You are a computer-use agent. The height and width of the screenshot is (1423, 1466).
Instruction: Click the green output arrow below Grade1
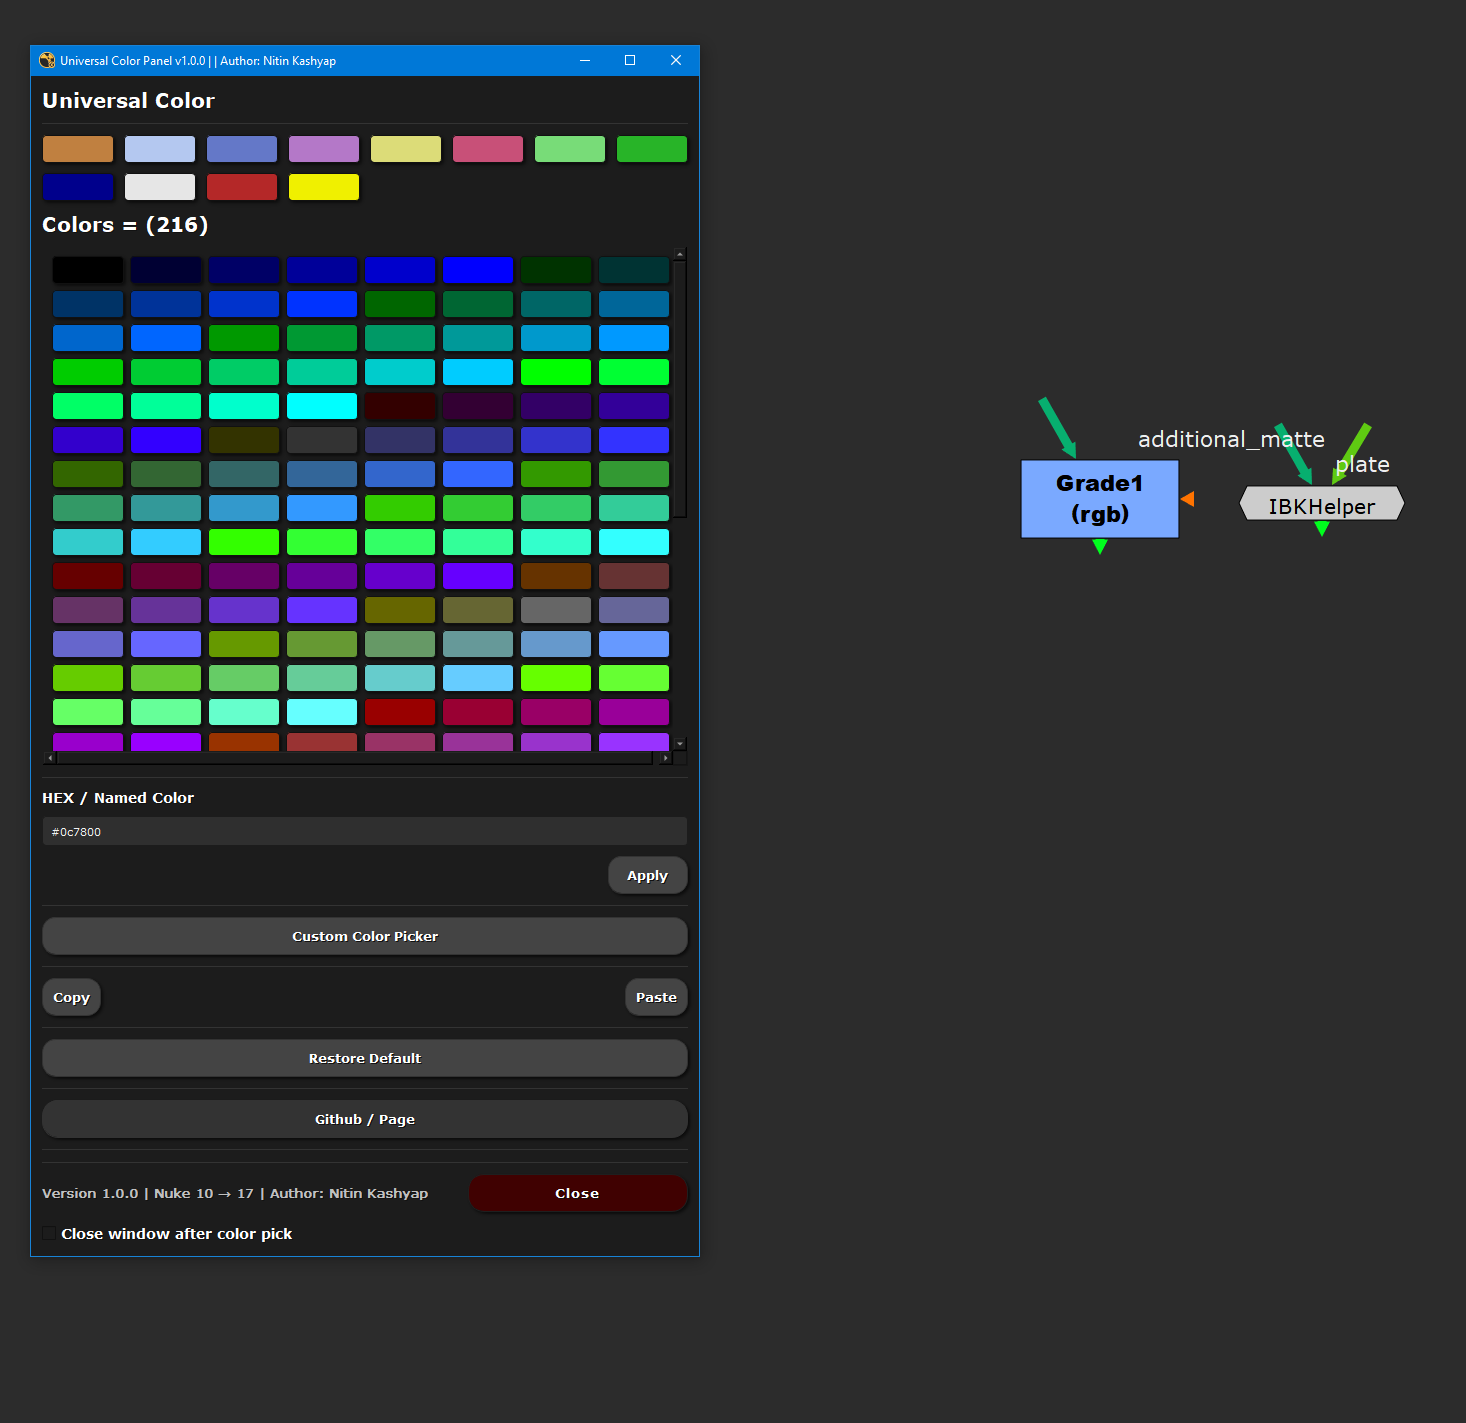tap(1100, 548)
